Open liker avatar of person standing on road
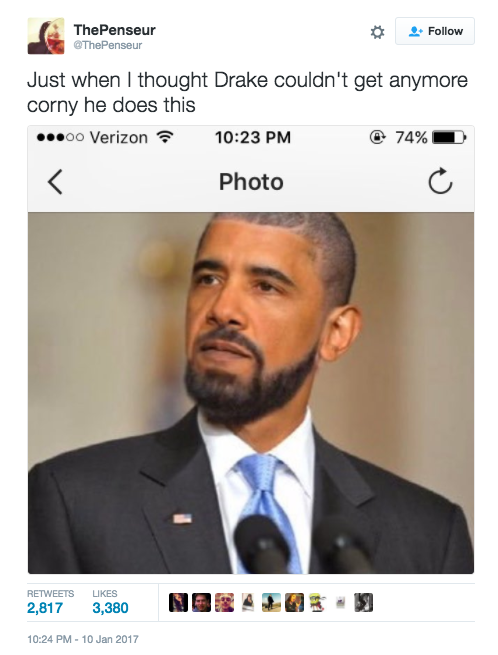Image resolution: width=498 pixels, height=655 pixels. coord(271,603)
